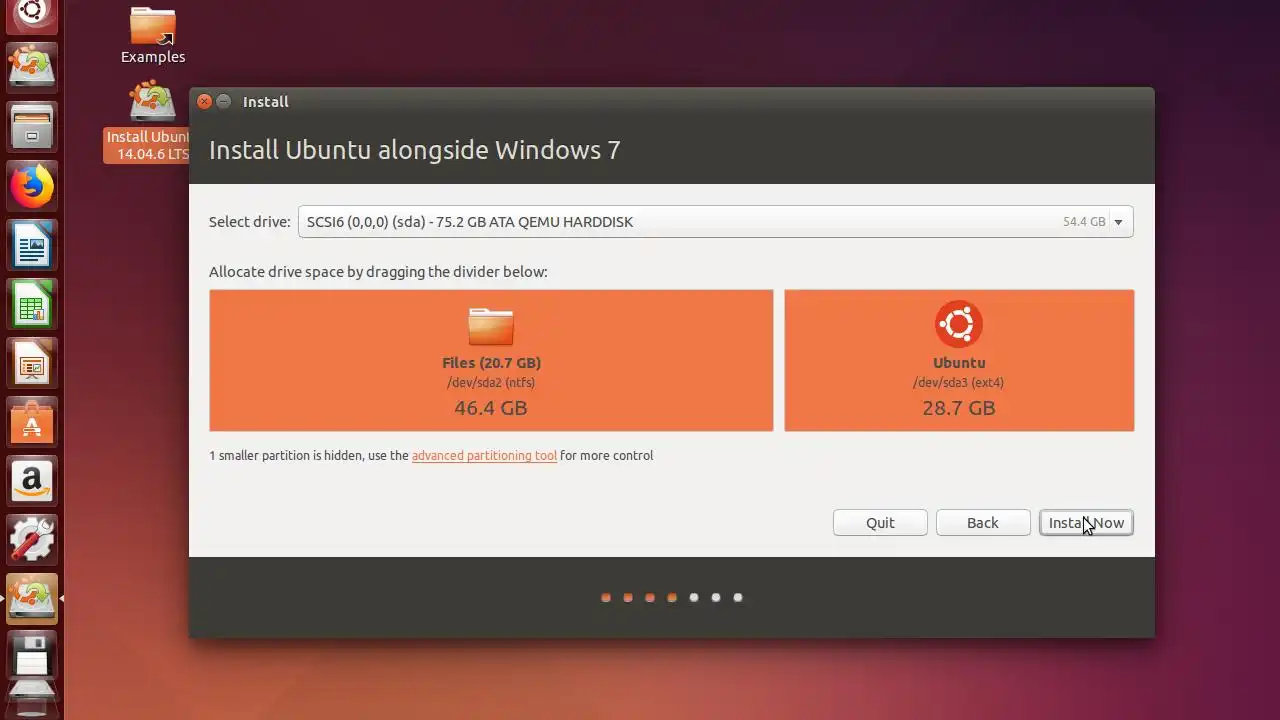Click the topmost installer icon in launcher

[32, 67]
